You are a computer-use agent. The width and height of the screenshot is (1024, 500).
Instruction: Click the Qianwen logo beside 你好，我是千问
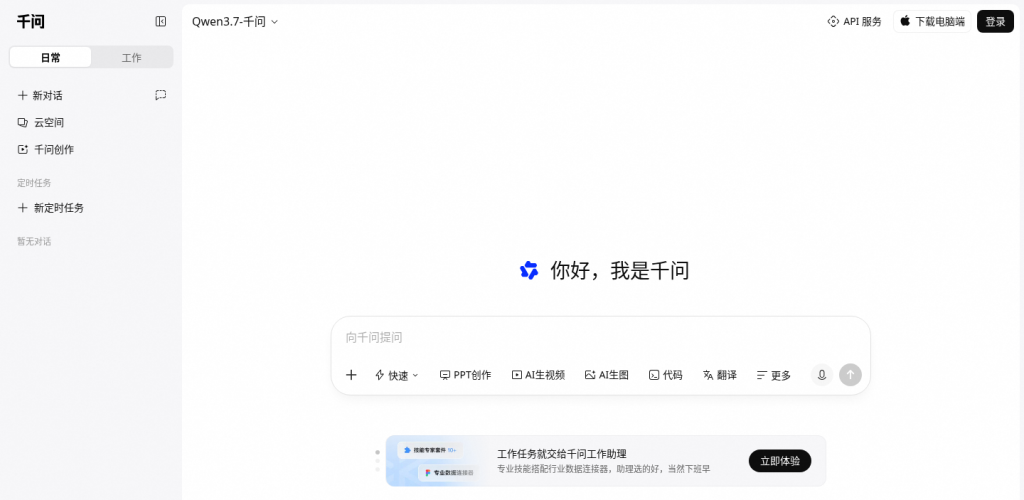529,270
